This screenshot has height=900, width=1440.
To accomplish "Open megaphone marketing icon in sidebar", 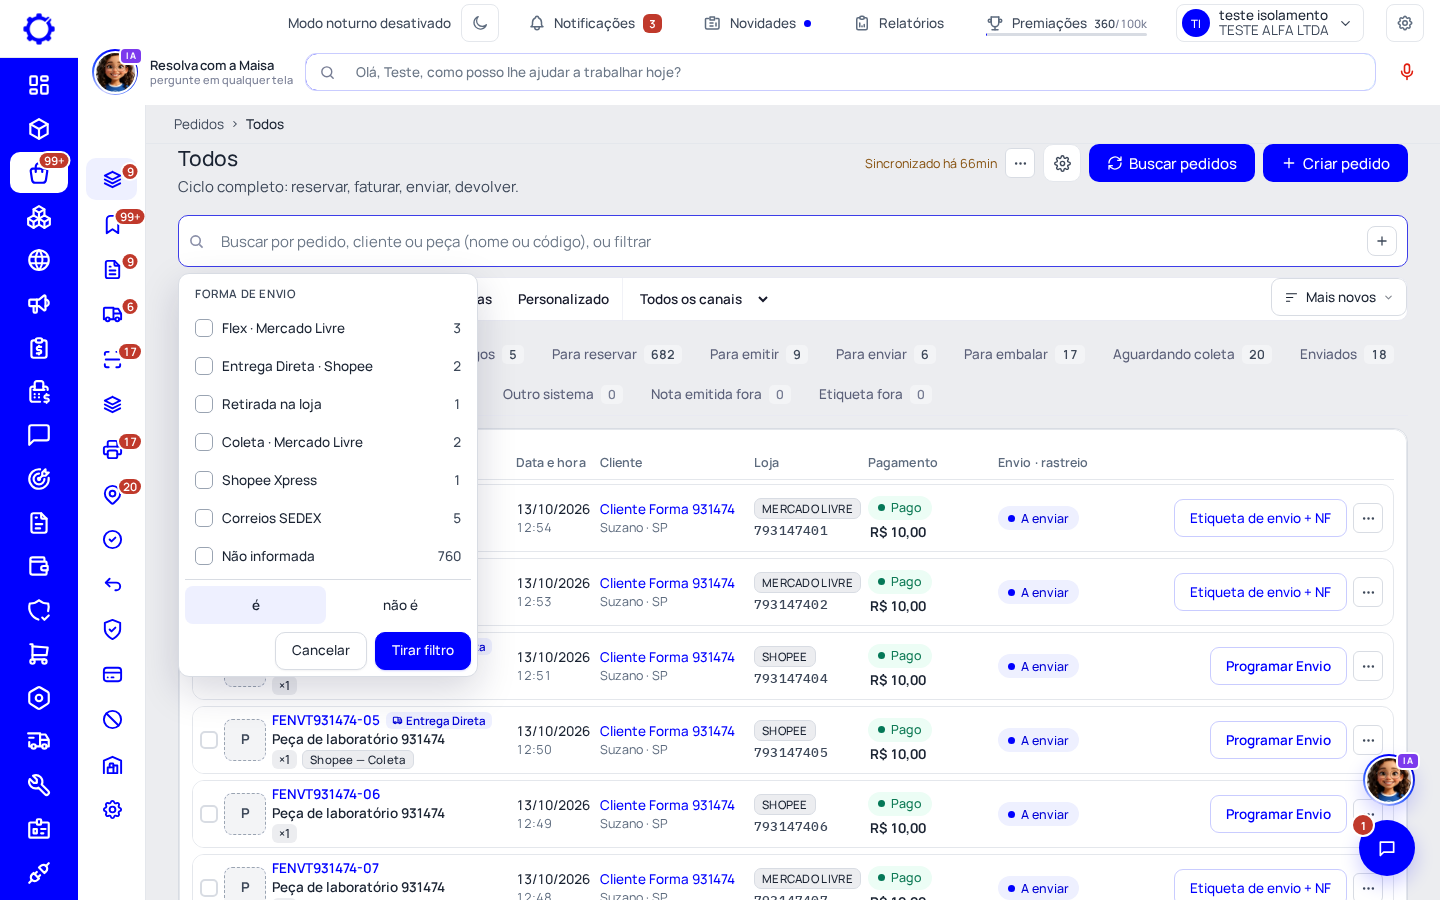I will point(39,304).
